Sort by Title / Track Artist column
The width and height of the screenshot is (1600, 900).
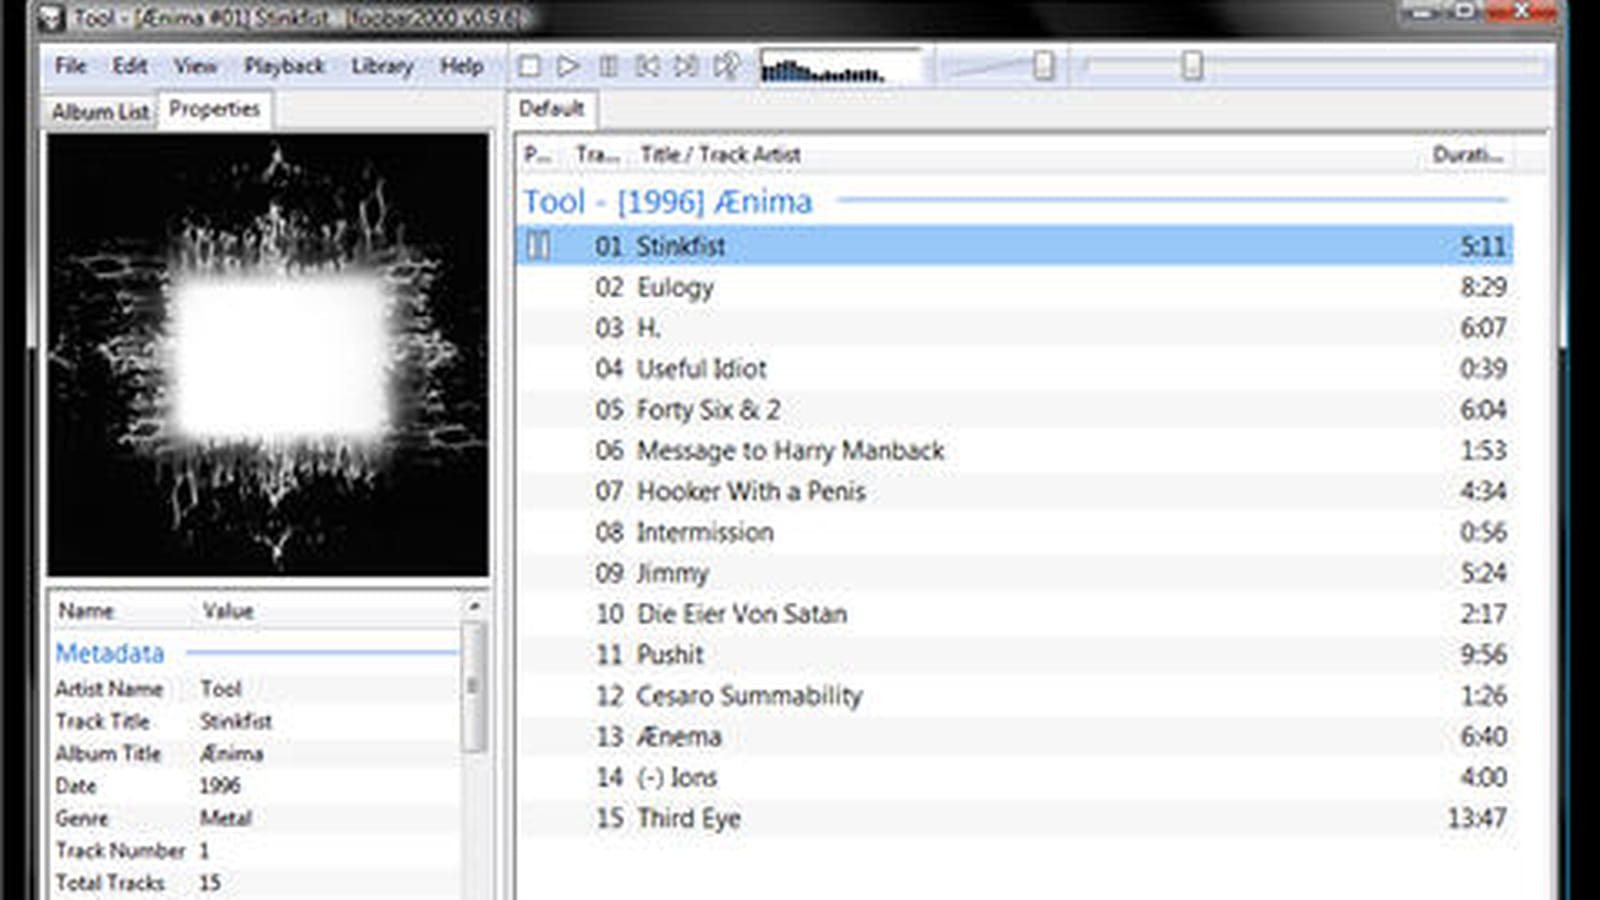coord(720,155)
